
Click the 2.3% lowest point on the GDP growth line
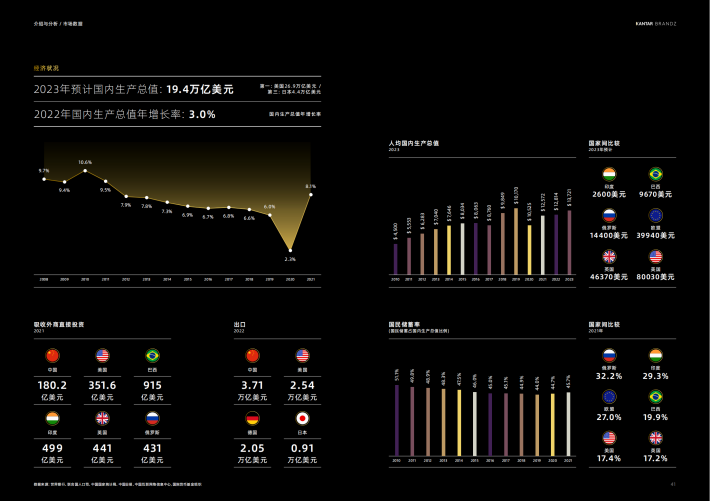click(290, 250)
